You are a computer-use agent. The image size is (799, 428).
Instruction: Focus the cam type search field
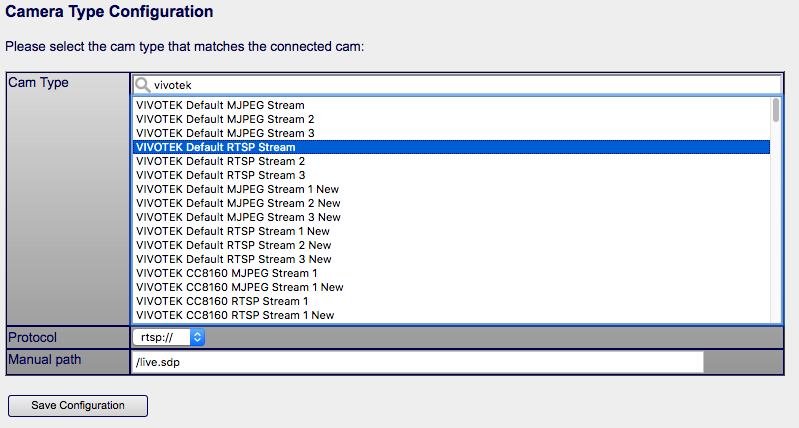click(x=457, y=85)
